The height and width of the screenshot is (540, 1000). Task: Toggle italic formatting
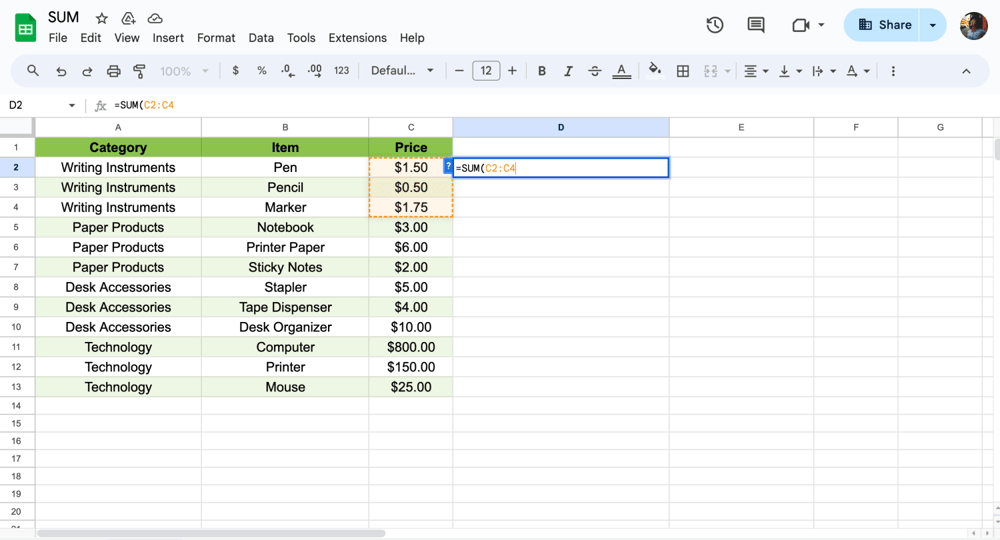click(568, 71)
